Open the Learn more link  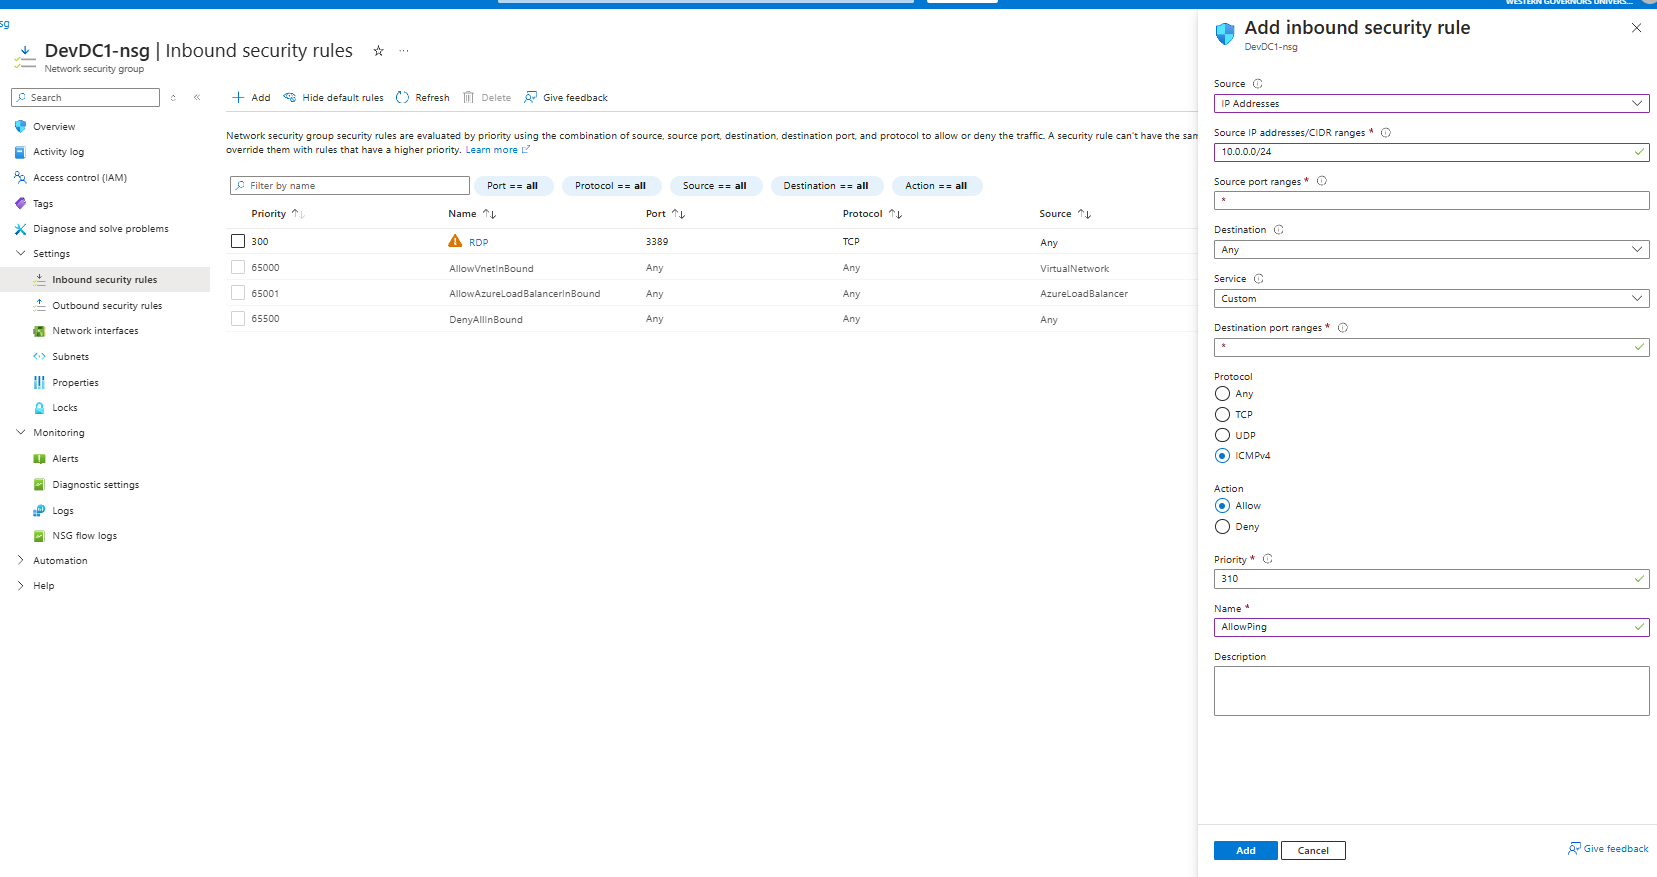coord(497,150)
